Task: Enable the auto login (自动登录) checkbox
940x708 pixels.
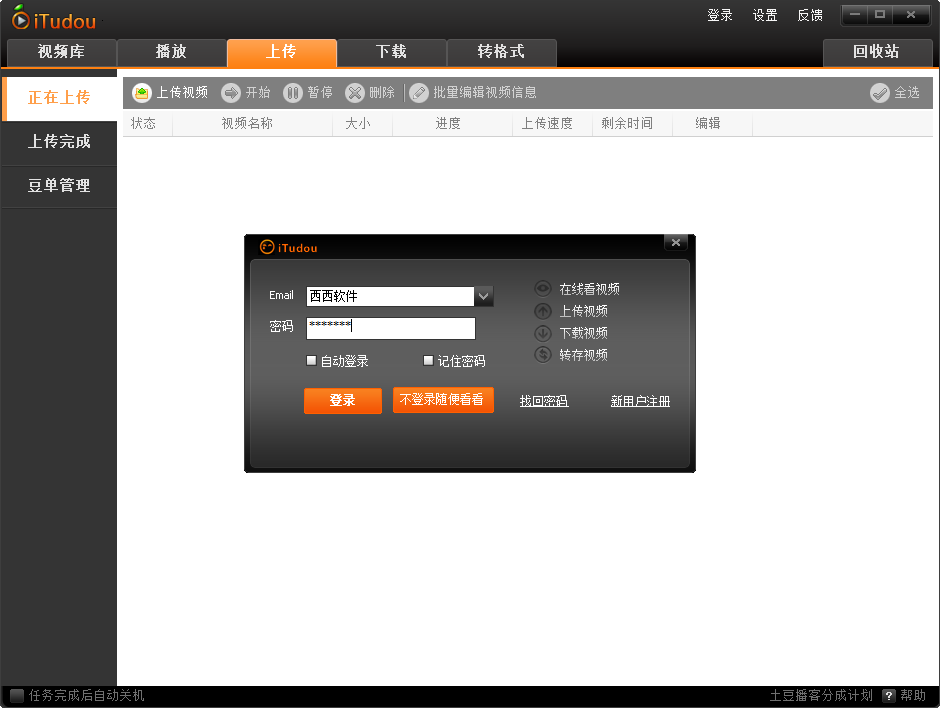Action: [x=312, y=361]
